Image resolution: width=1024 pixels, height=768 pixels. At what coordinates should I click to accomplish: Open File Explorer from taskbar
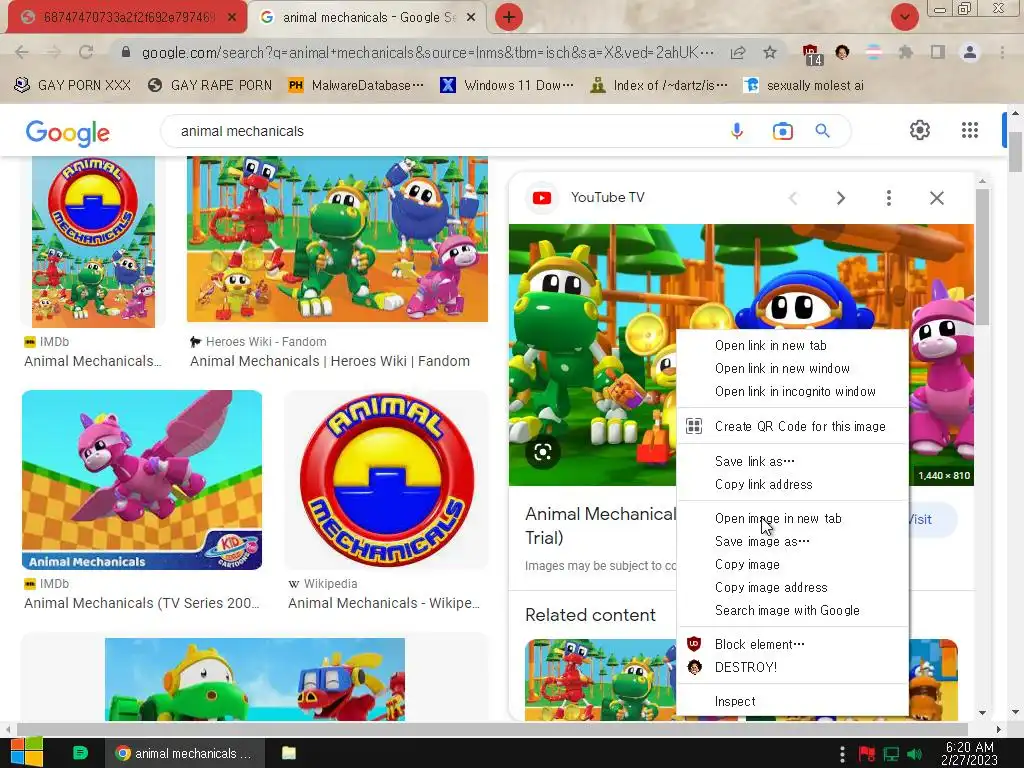(289, 753)
